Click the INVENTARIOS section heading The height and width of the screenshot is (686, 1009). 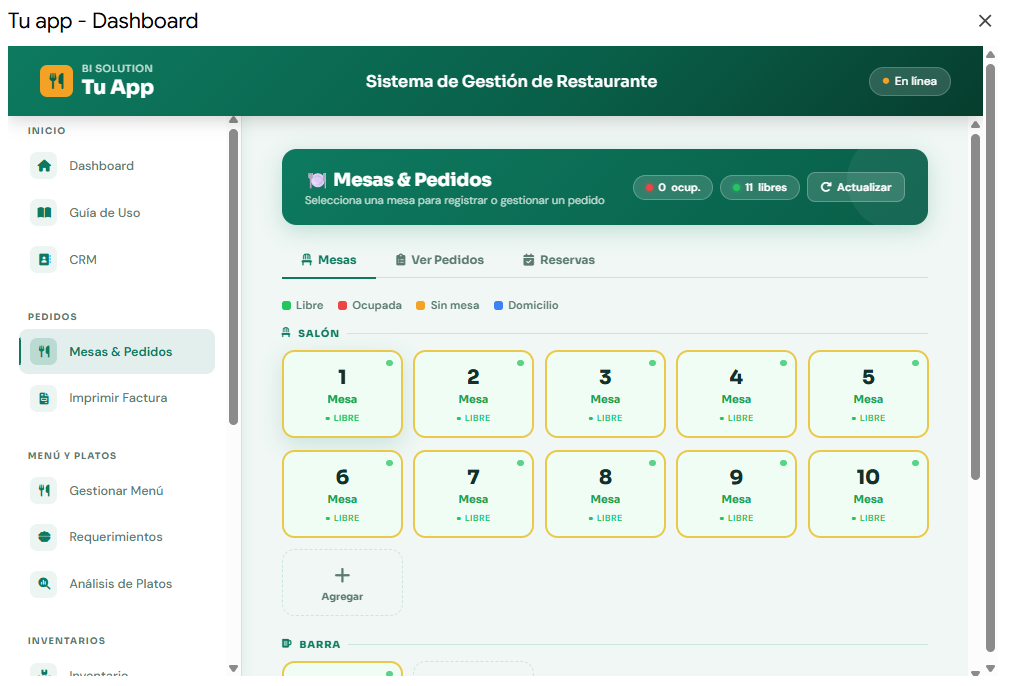point(66,640)
